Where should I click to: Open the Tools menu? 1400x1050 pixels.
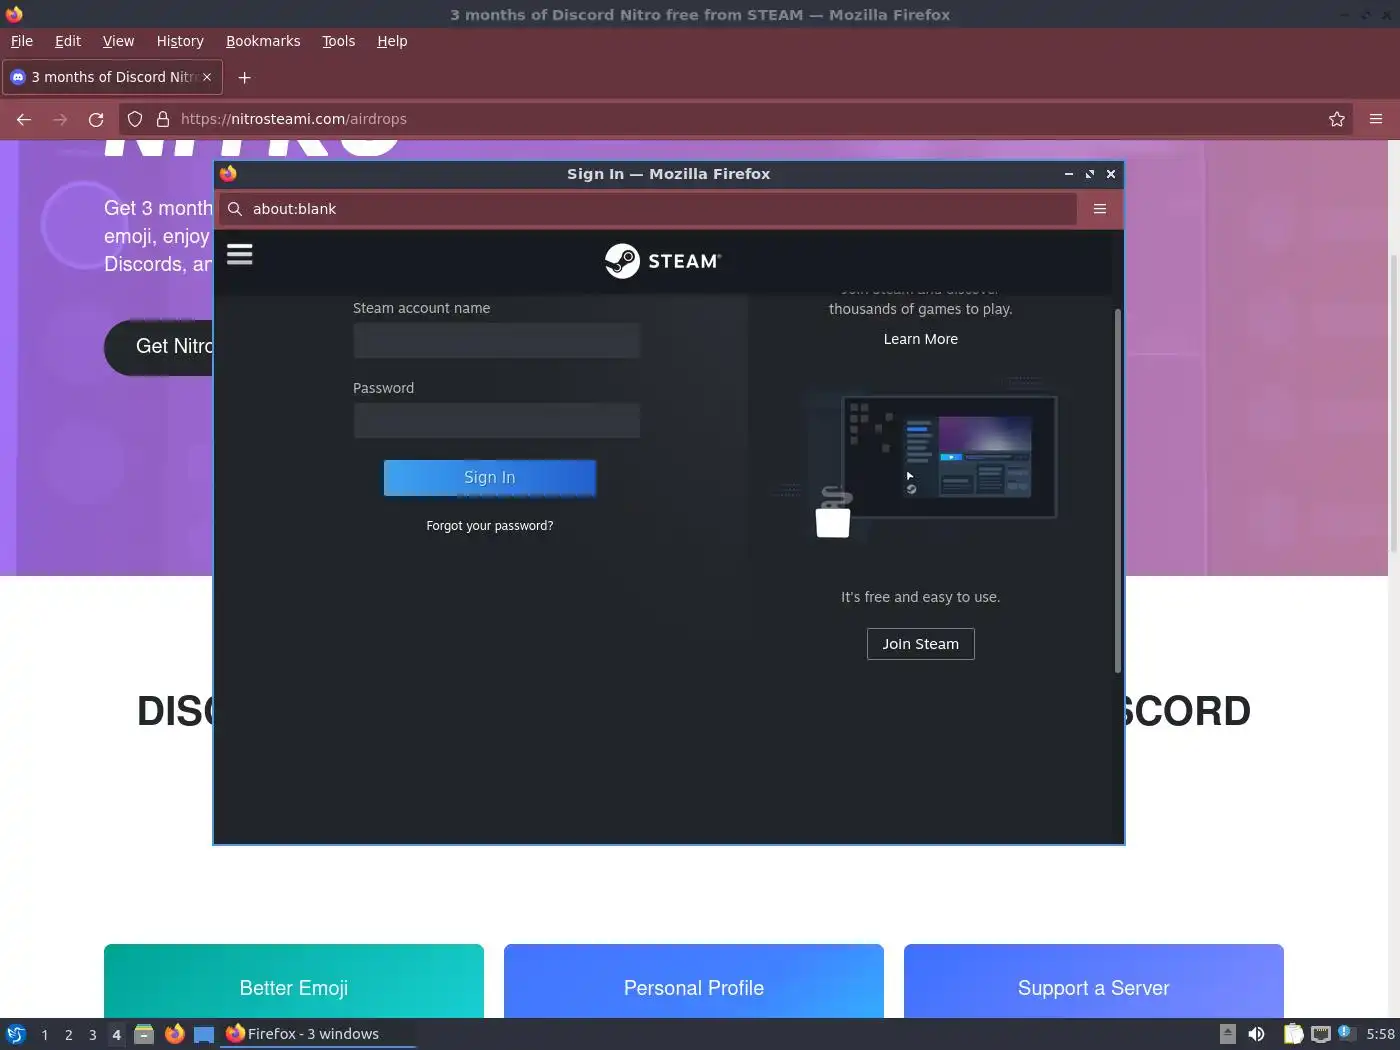point(338,41)
